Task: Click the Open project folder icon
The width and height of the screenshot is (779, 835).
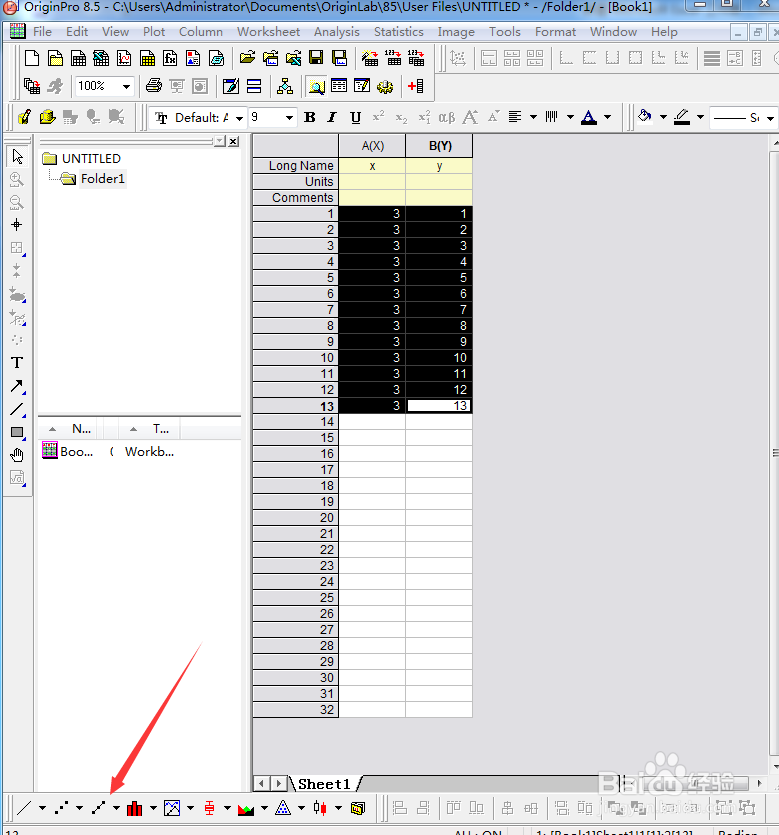Action: coord(247,58)
